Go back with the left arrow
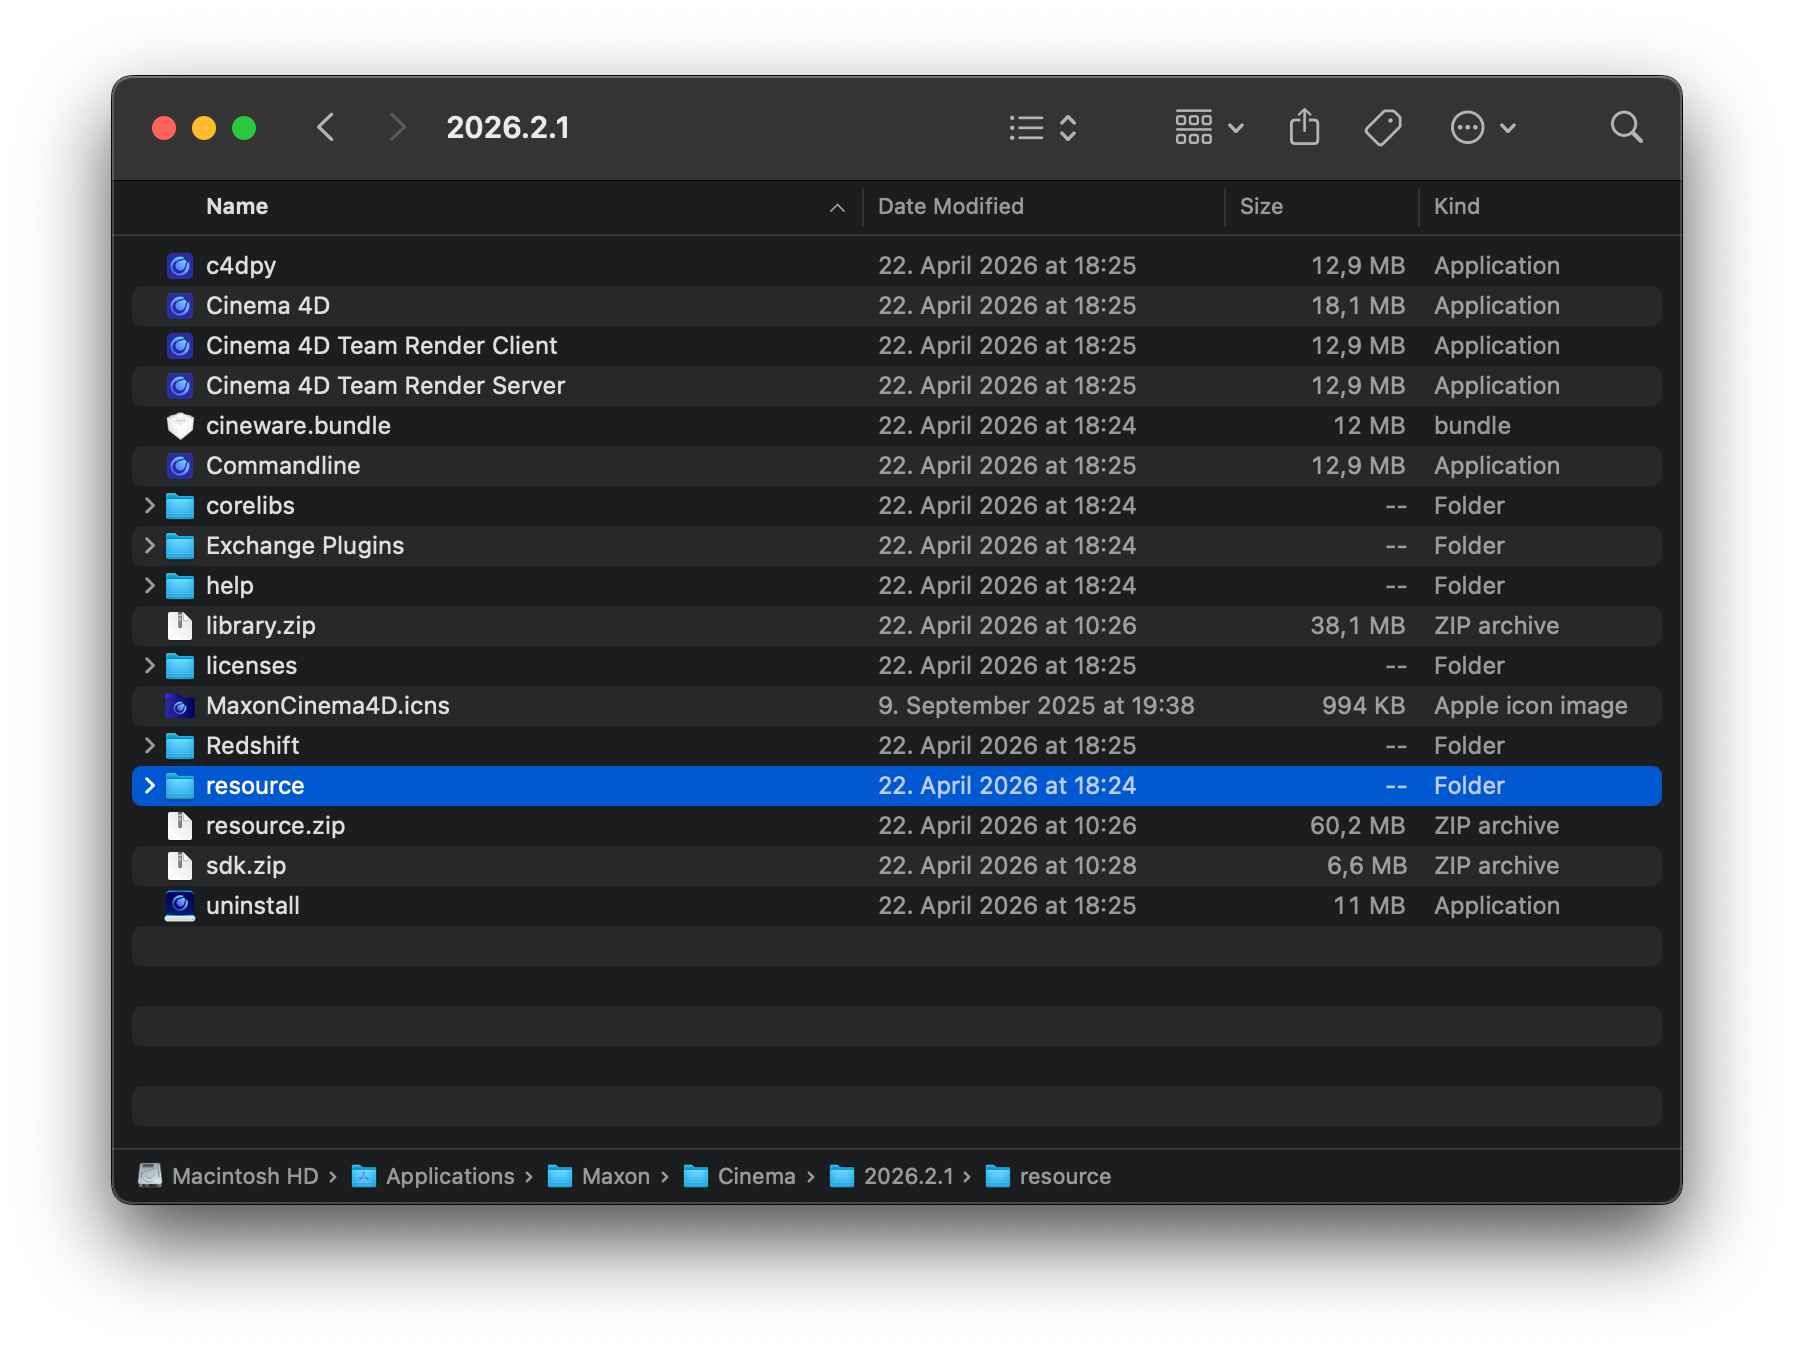Viewport: 1794px width, 1352px height. (x=326, y=127)
